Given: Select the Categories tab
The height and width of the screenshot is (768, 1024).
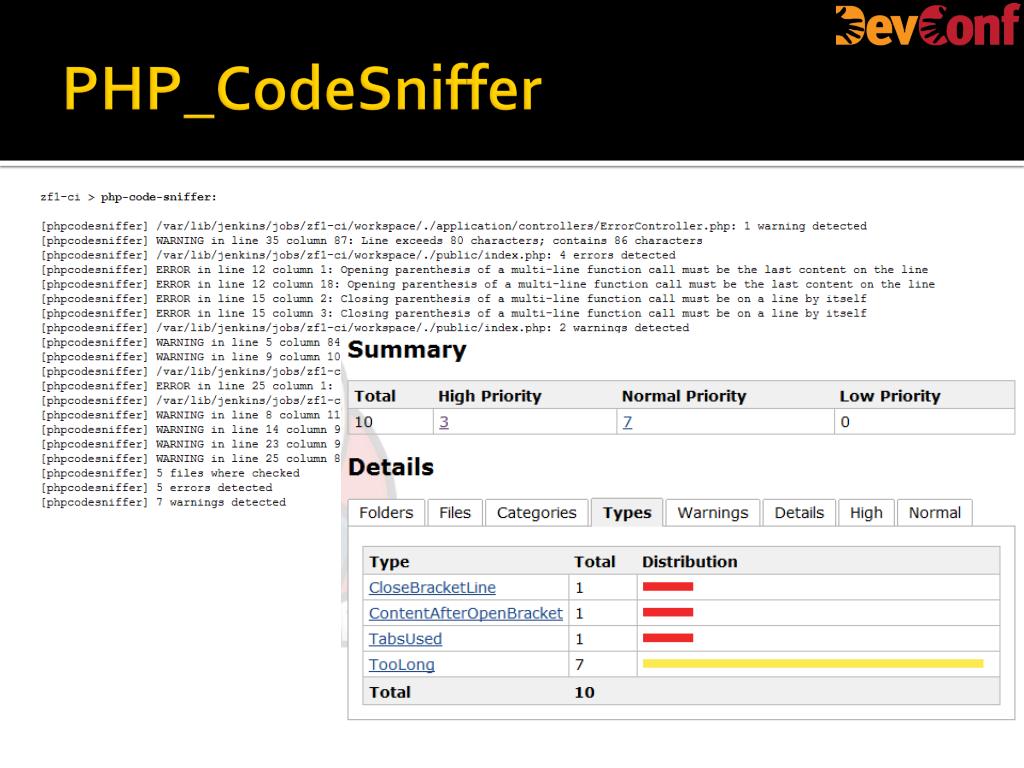Looking at the screenshot, I should (536, 513).
